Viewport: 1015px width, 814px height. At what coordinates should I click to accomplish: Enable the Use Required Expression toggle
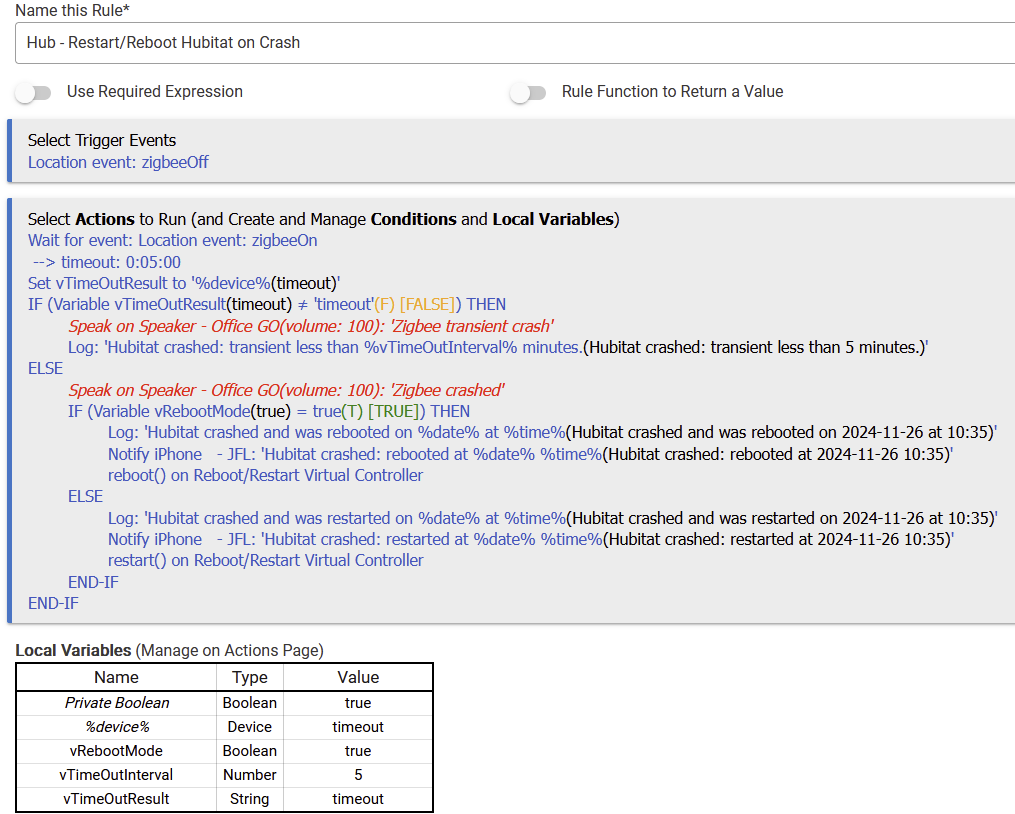click(33, 93)
